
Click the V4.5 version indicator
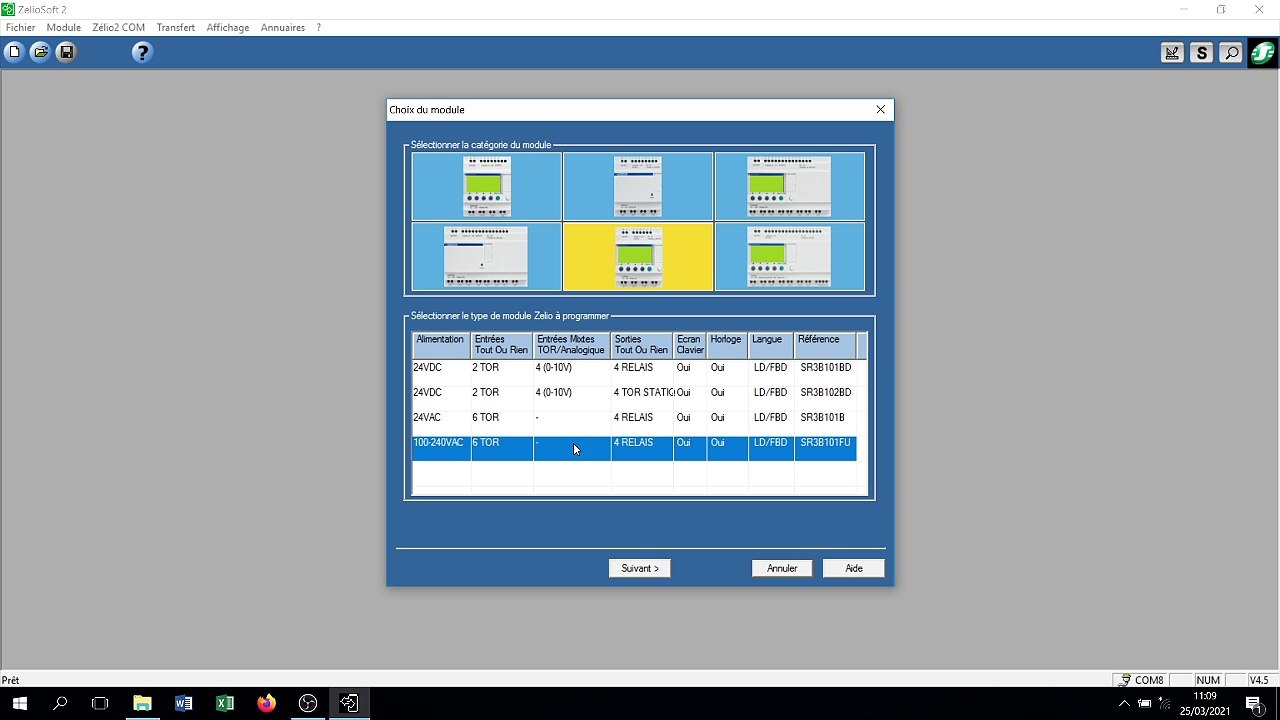coord(1258,680)
